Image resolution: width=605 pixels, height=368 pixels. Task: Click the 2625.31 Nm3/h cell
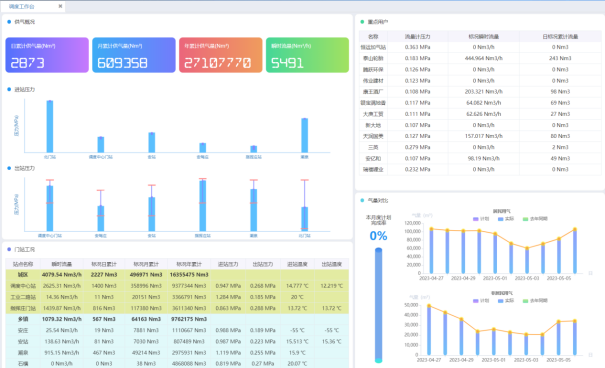(x=62, y=286)
